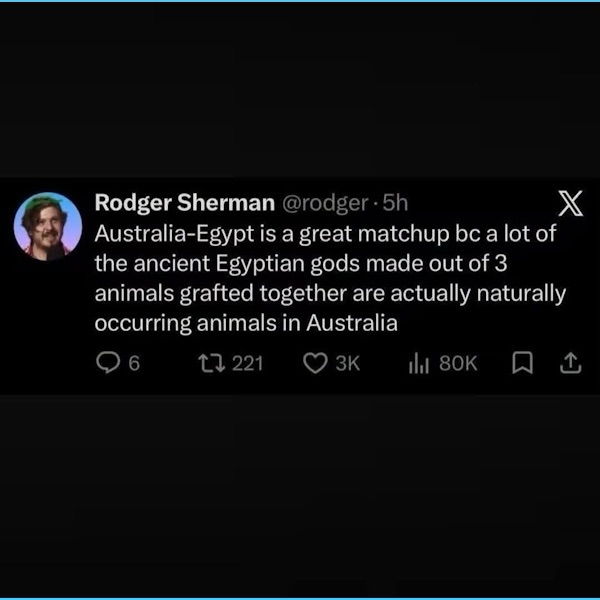Click the 3K likes count

[348, 363]
